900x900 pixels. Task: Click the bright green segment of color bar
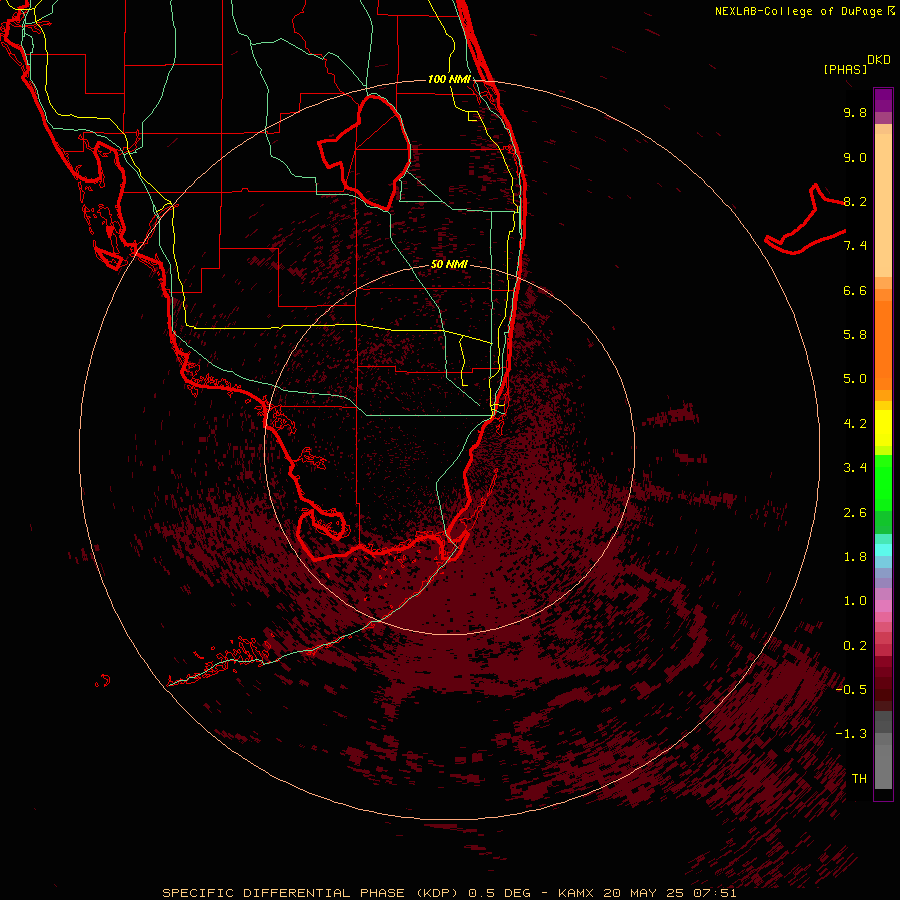pyautogui.click(x=883, y=482)
